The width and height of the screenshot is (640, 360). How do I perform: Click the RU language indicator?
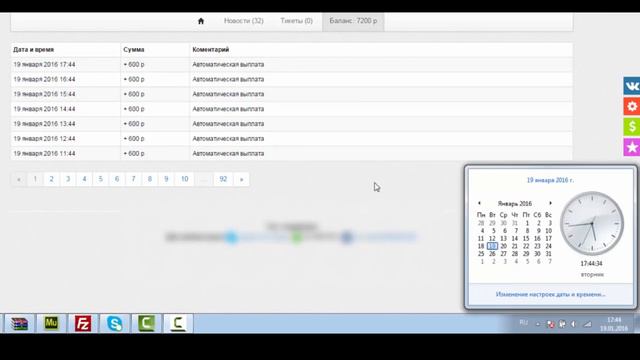[x=524, y=322]
